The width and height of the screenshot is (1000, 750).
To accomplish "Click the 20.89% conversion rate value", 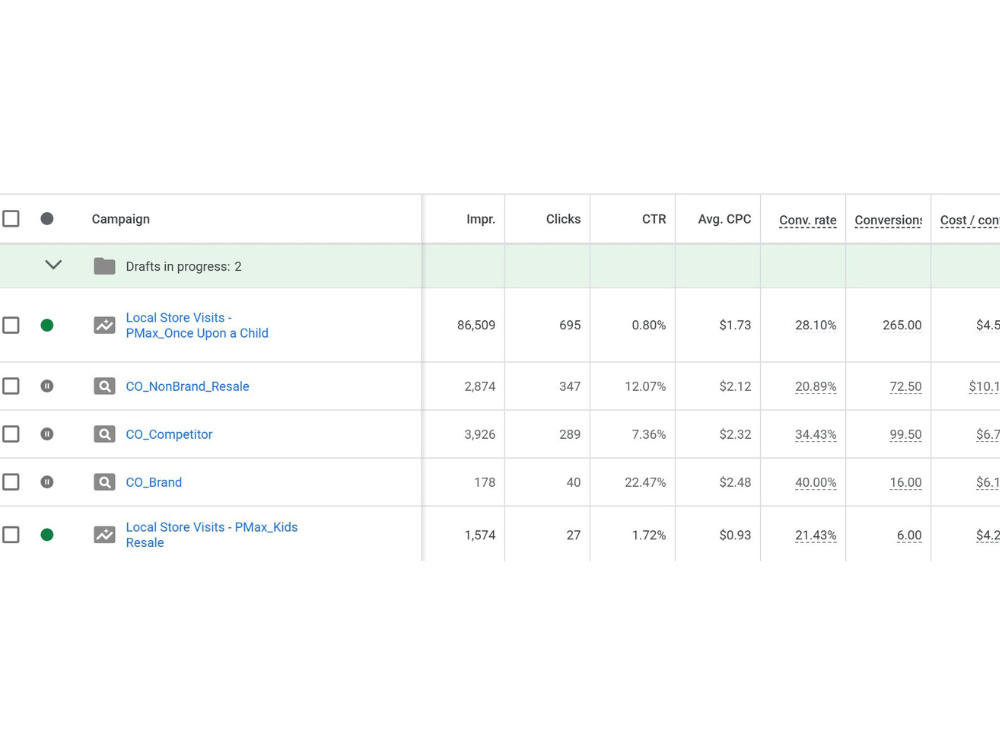I will coord(815,386).
